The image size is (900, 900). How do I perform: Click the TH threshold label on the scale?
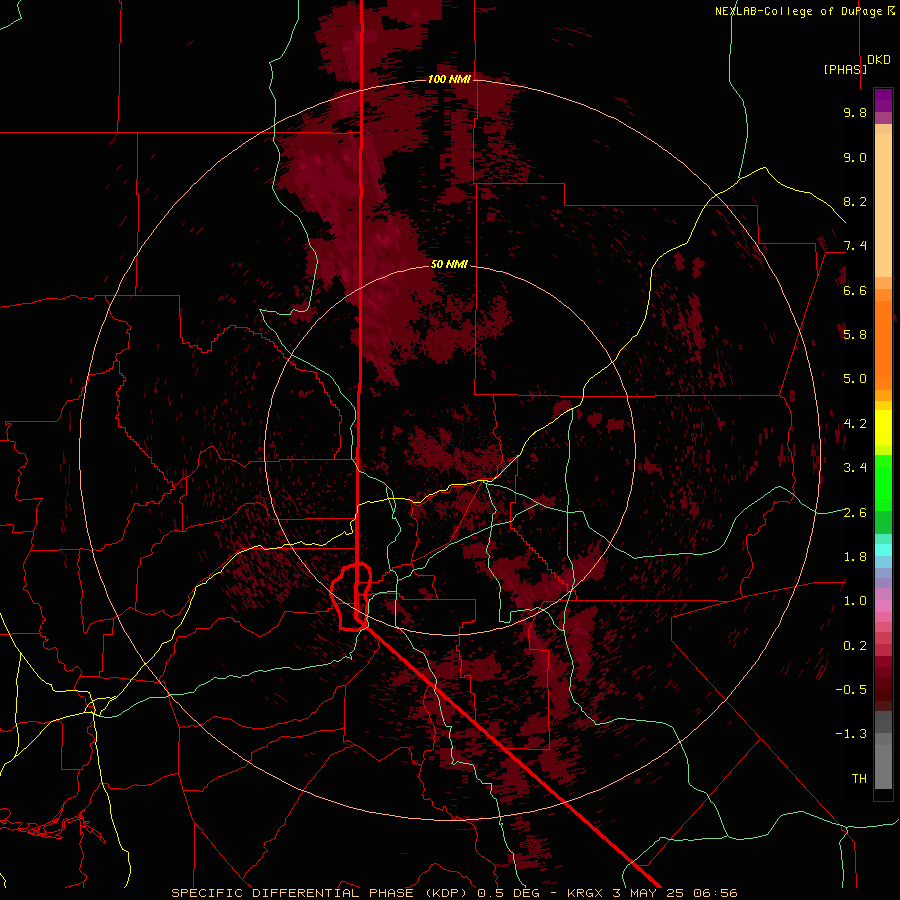click(x=859, y=779)
